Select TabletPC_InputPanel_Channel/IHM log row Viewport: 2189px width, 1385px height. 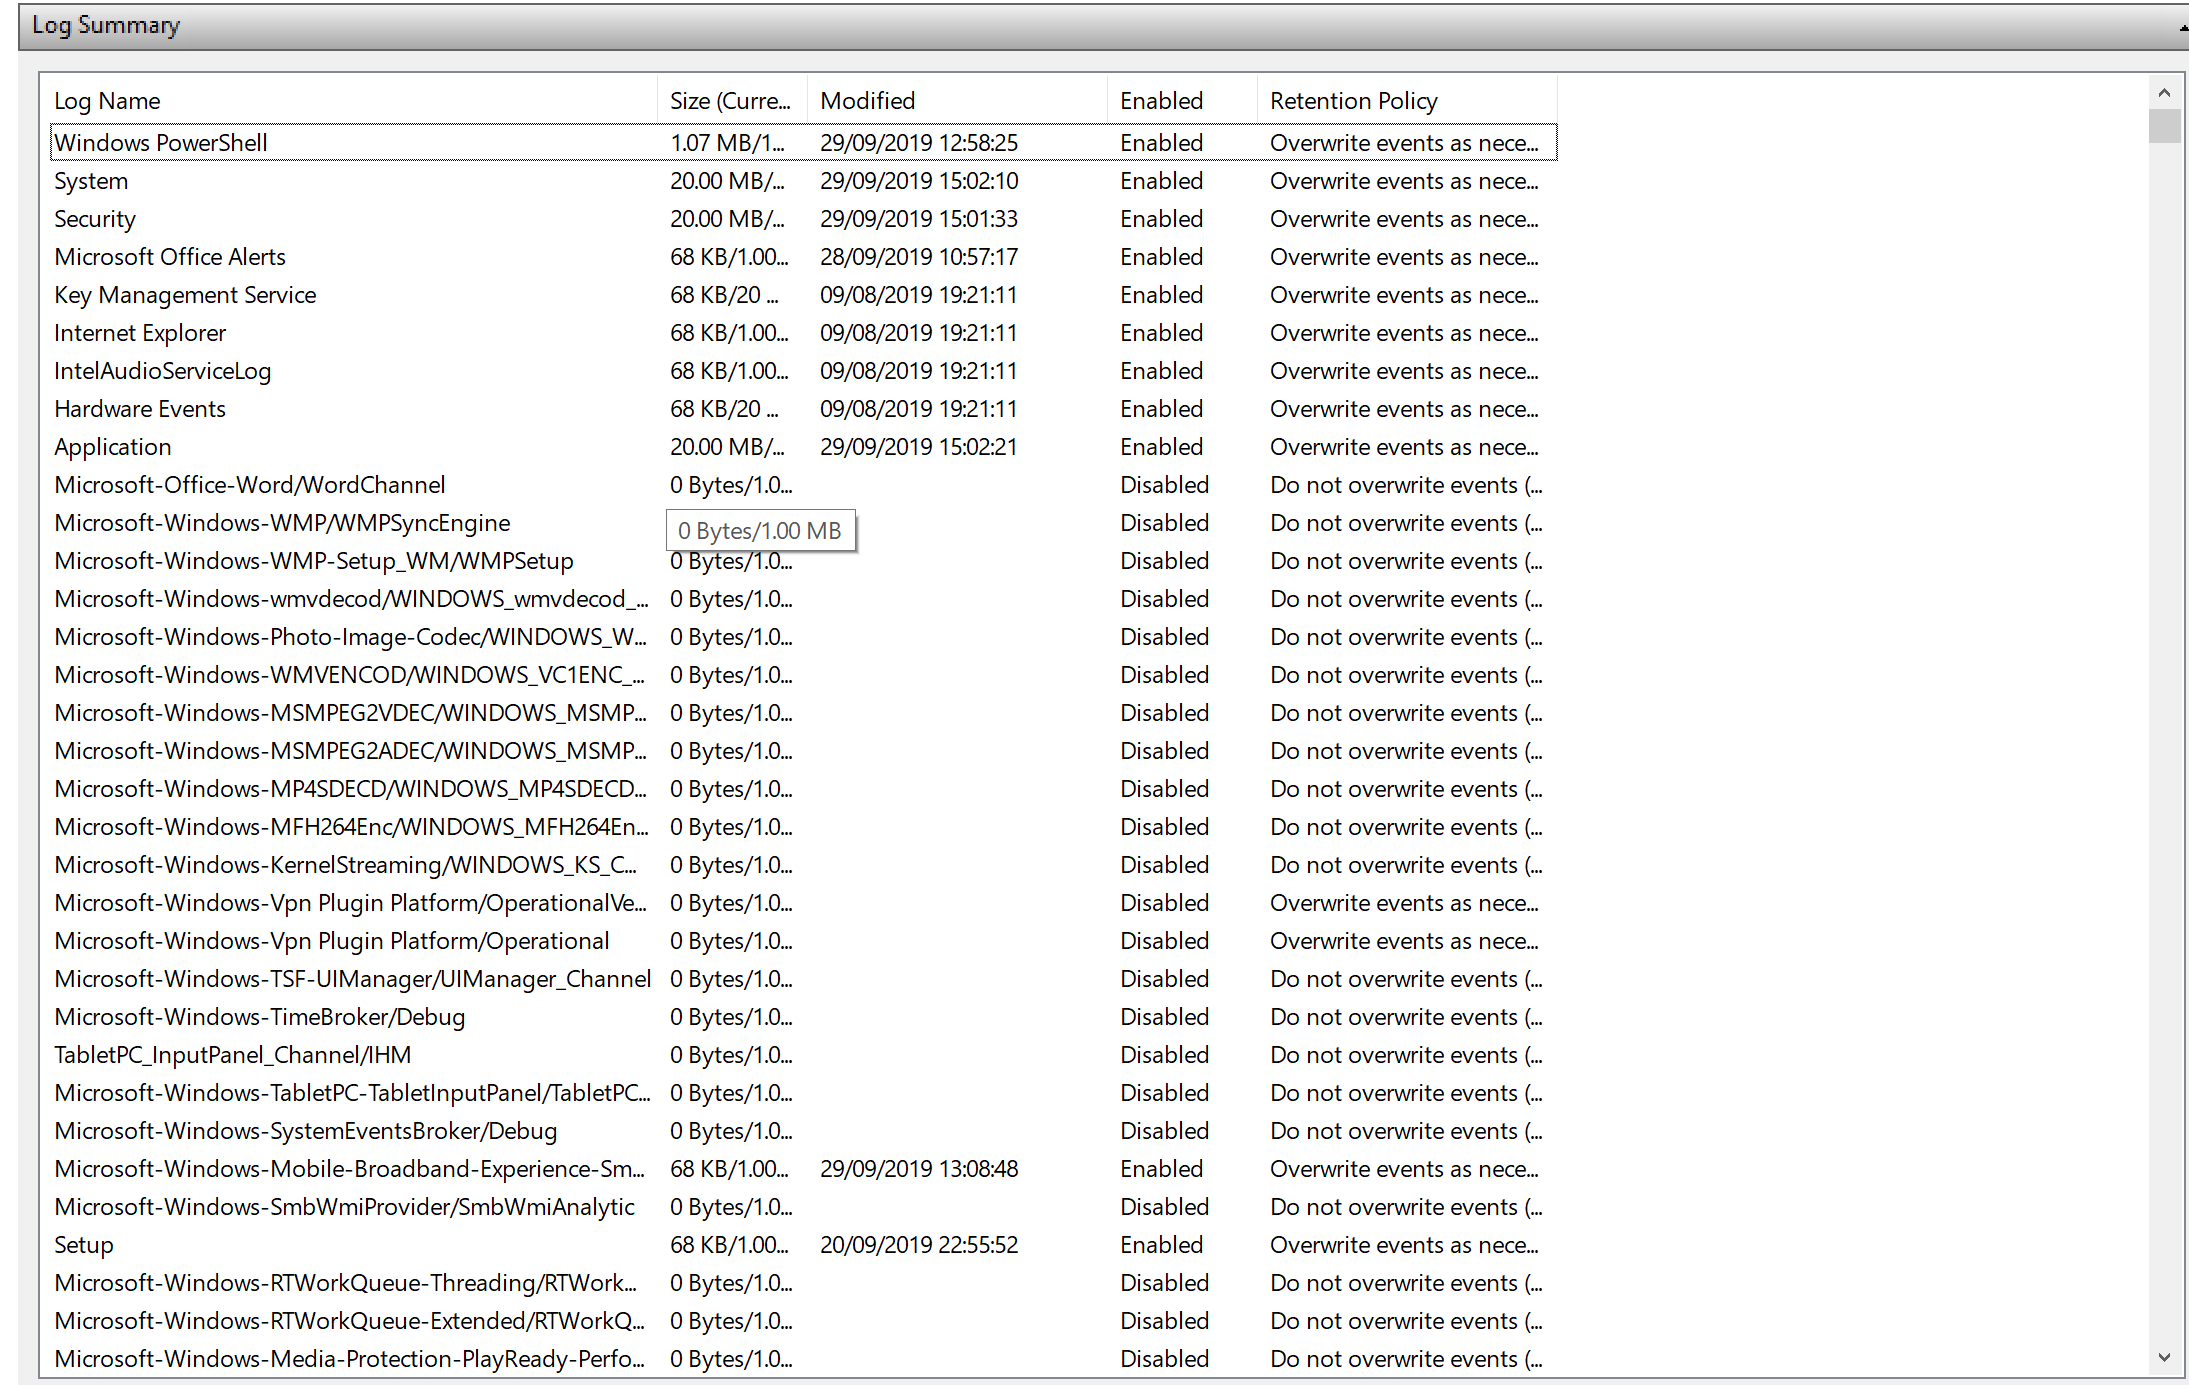pos(232,1055)
